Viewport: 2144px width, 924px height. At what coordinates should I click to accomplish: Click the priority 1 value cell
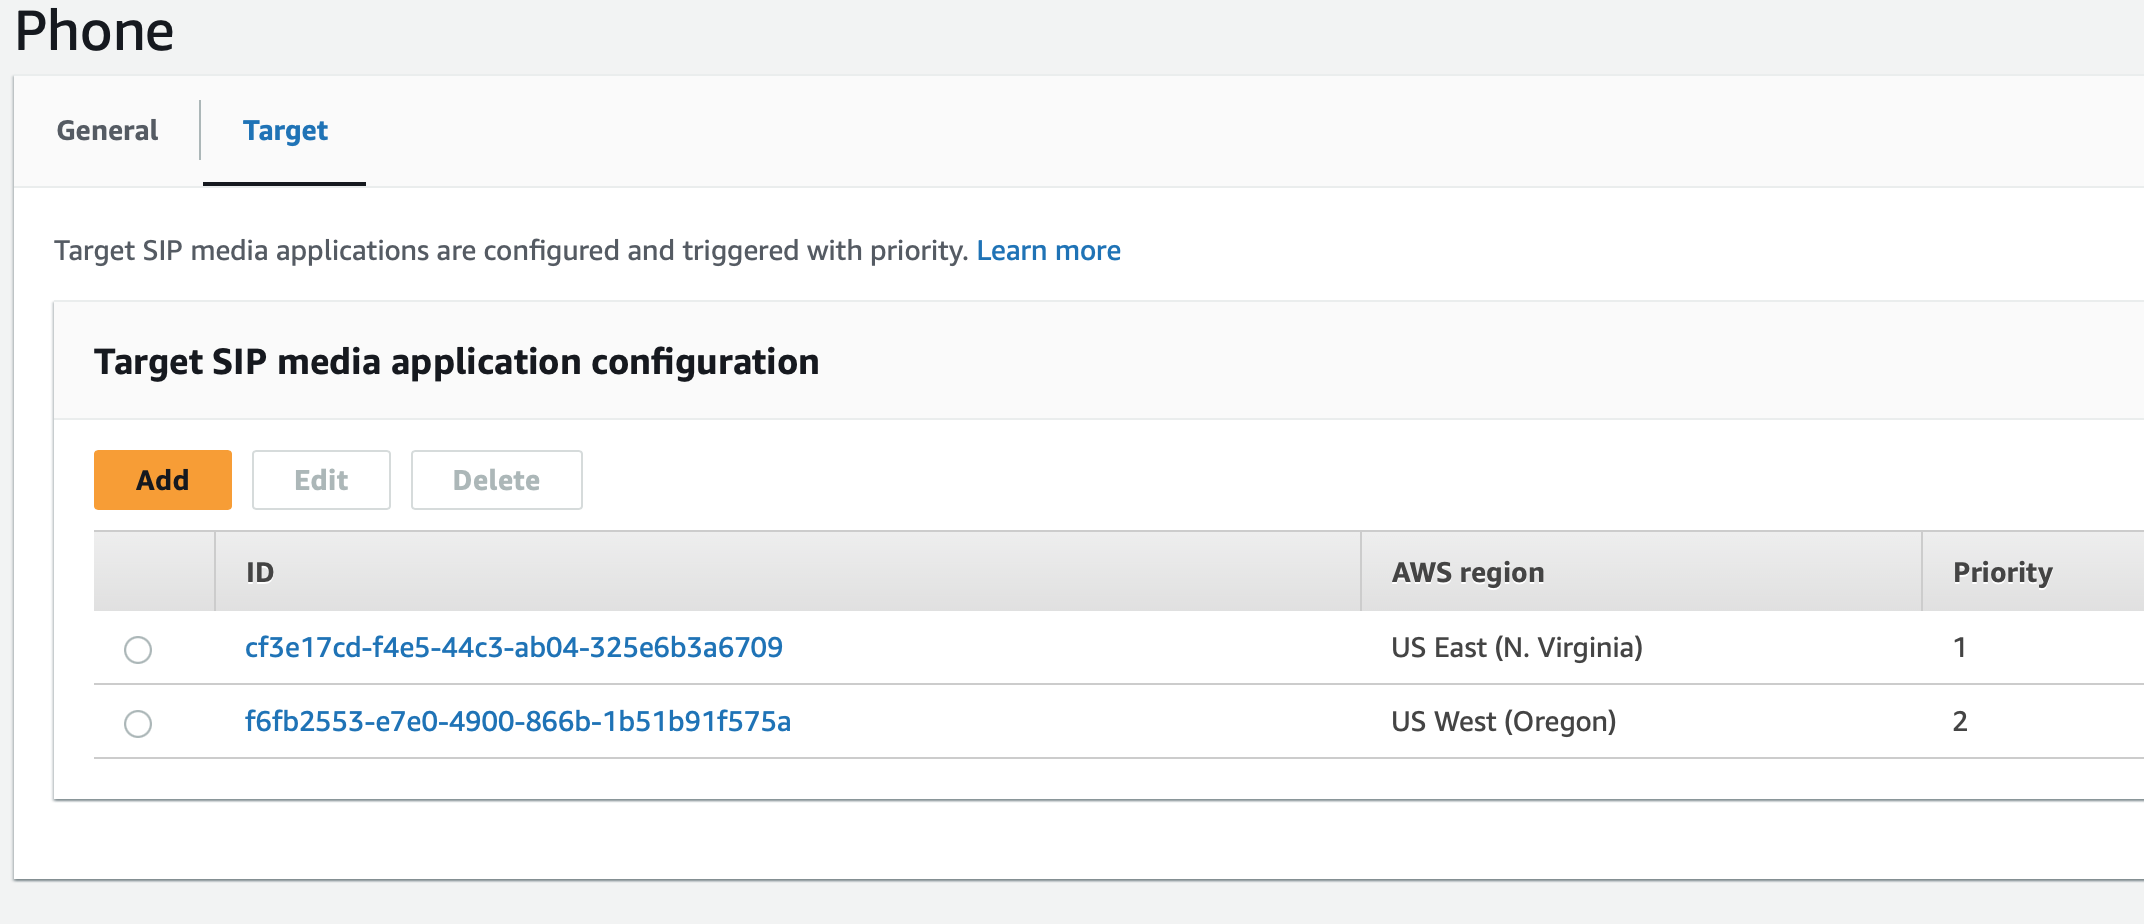tap(1960, 648)
